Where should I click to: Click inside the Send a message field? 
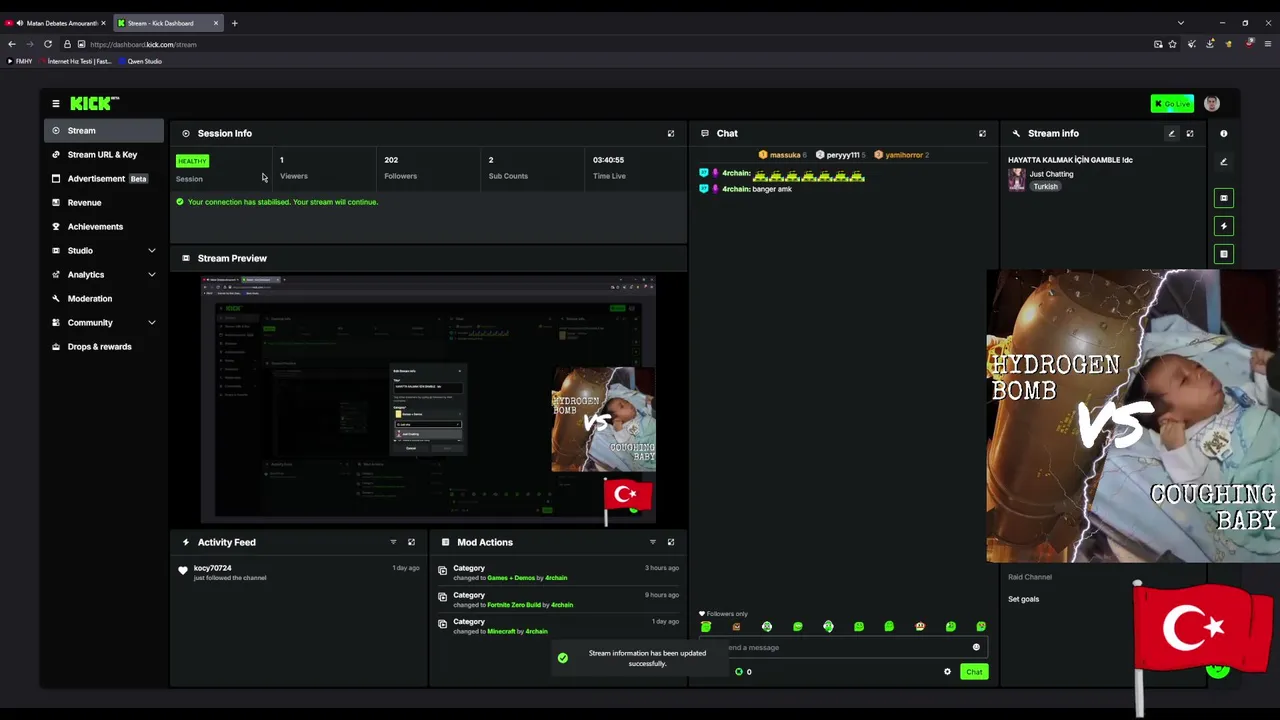845,647
